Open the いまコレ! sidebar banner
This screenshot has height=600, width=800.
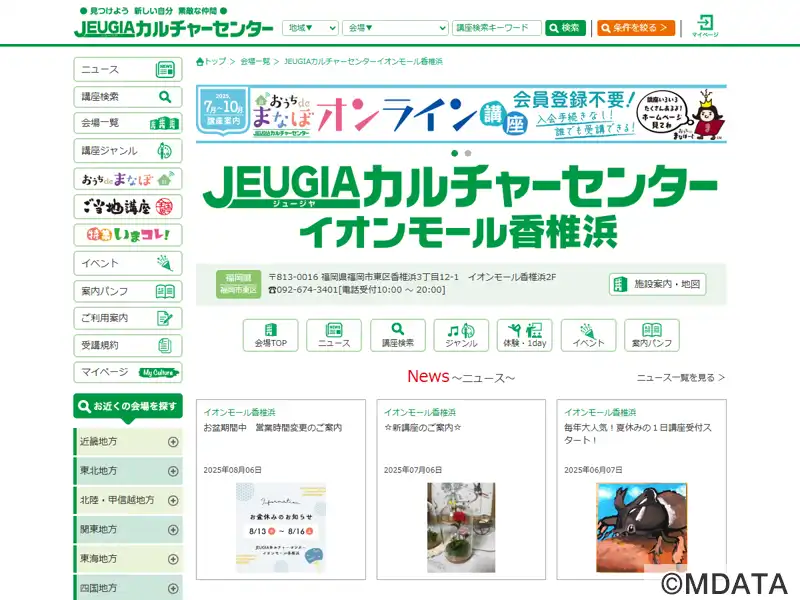pos(128,235)
